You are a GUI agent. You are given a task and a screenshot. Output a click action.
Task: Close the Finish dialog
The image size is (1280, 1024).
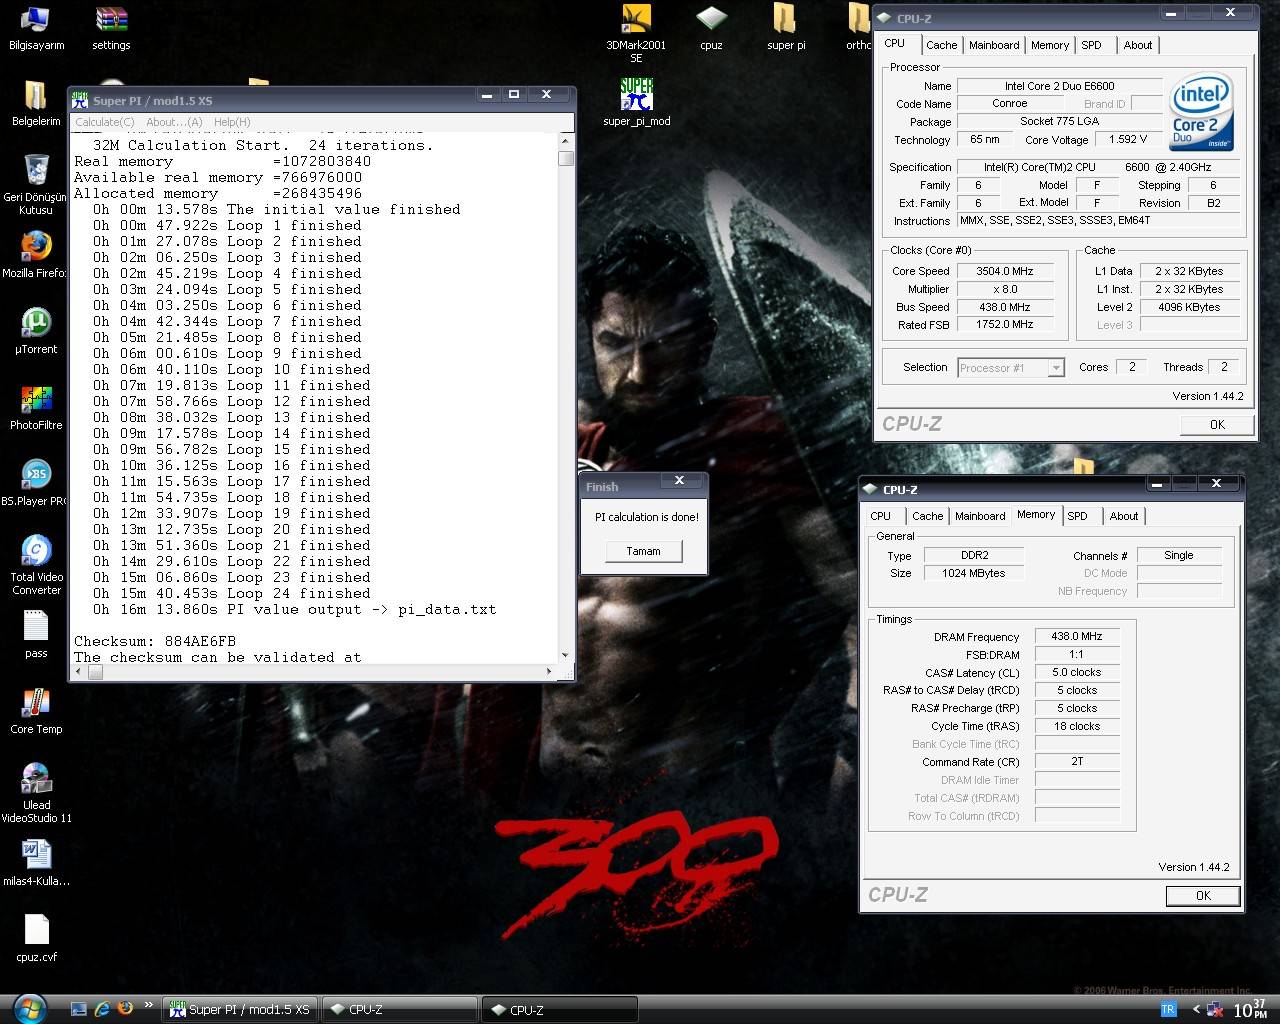tap(679, 481)
